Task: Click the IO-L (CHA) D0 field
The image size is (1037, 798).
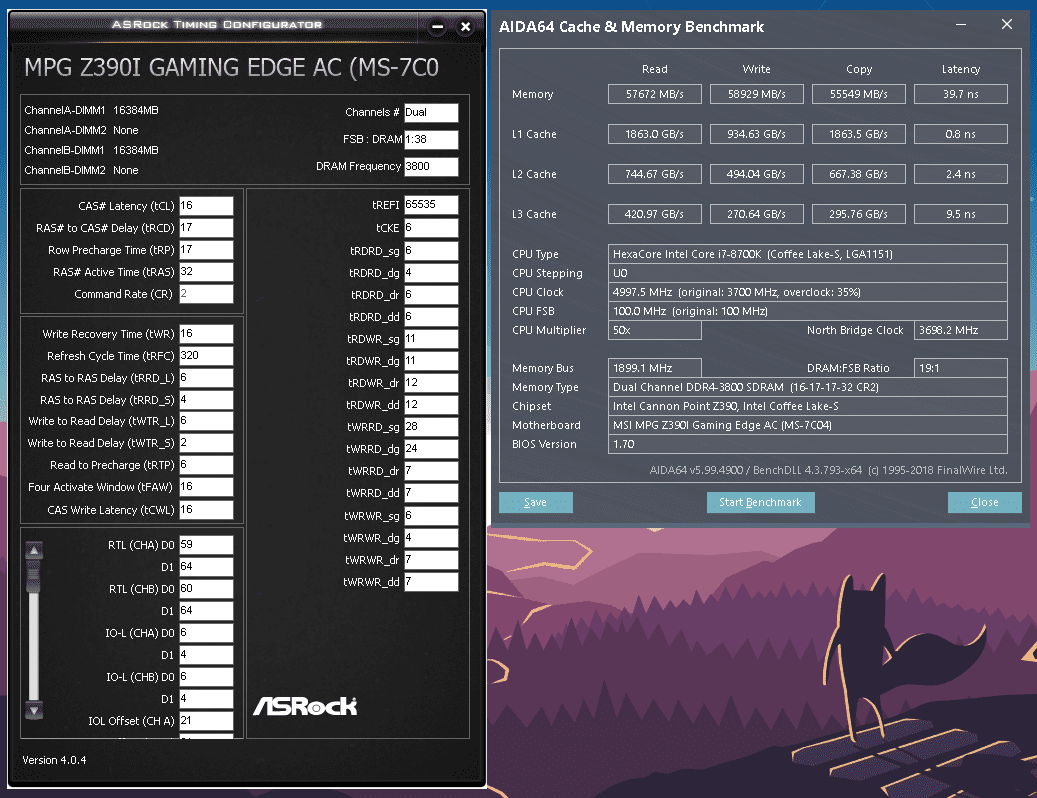Action: [x=206, y=633]
